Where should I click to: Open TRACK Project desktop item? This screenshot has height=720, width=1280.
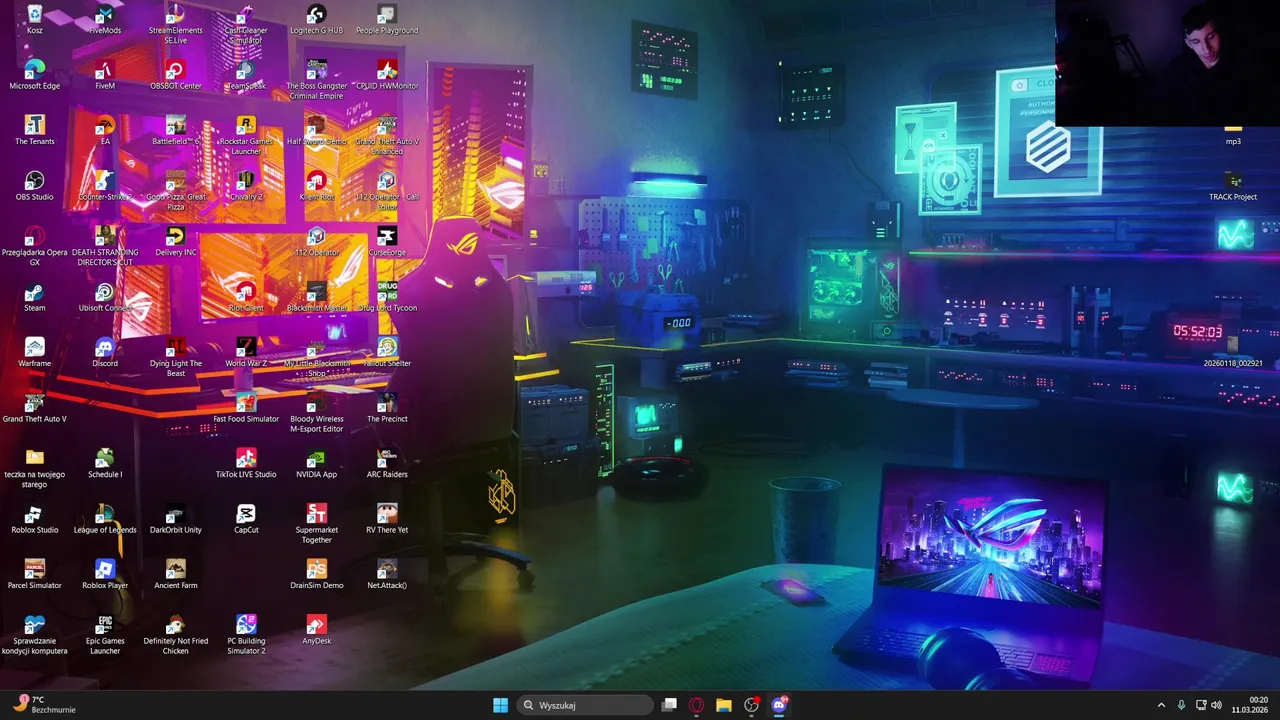(1233, 186)
